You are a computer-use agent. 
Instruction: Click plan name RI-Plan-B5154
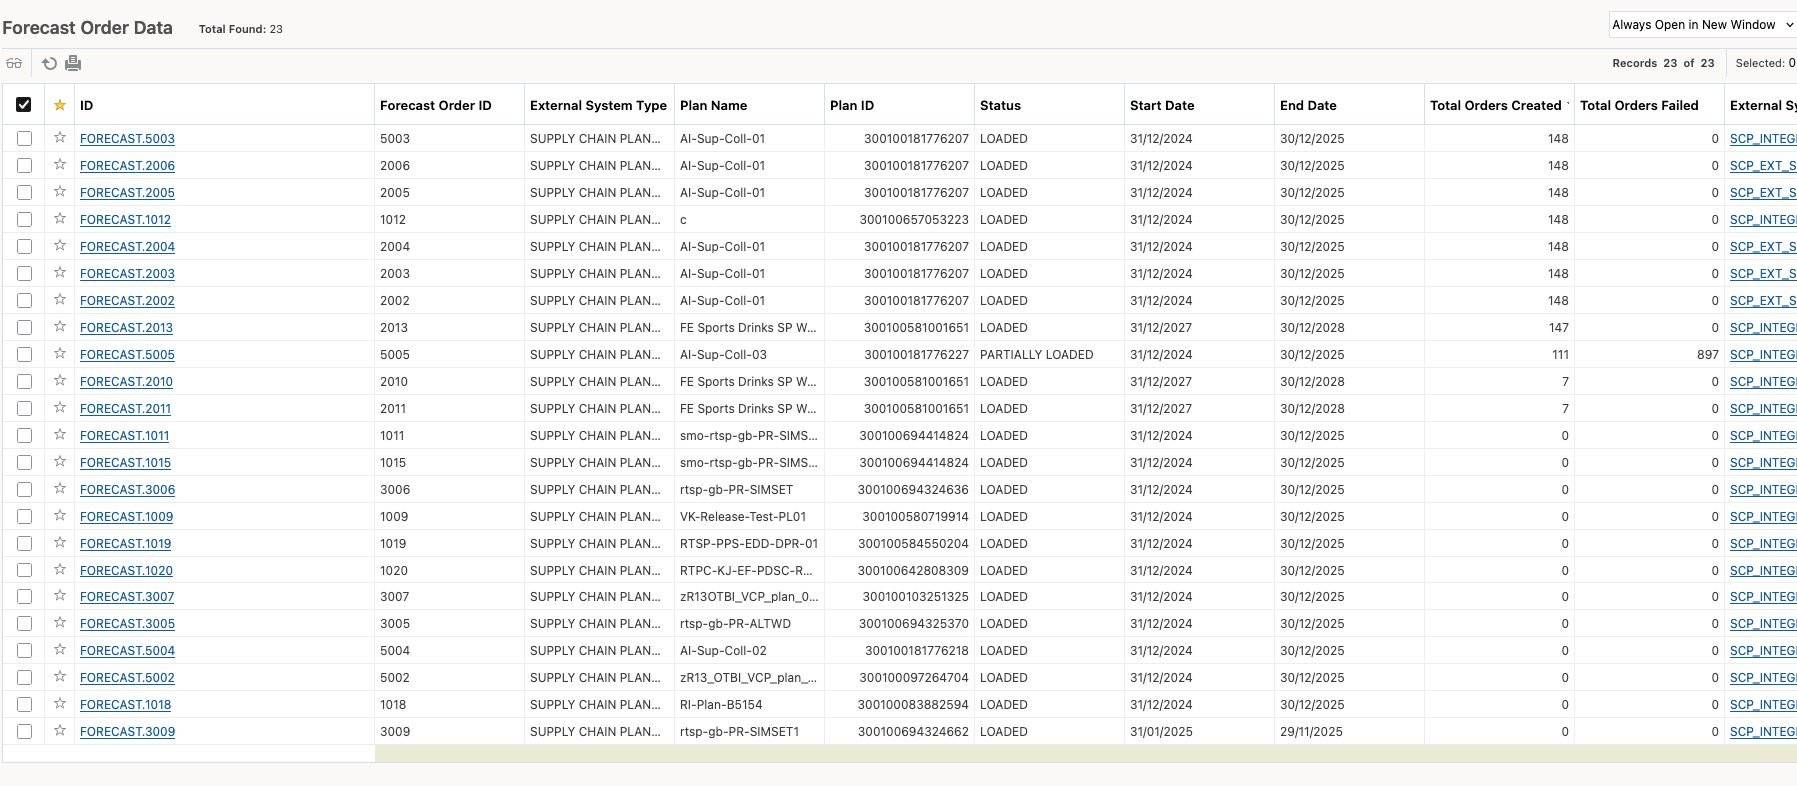click(x=721, y=705)
